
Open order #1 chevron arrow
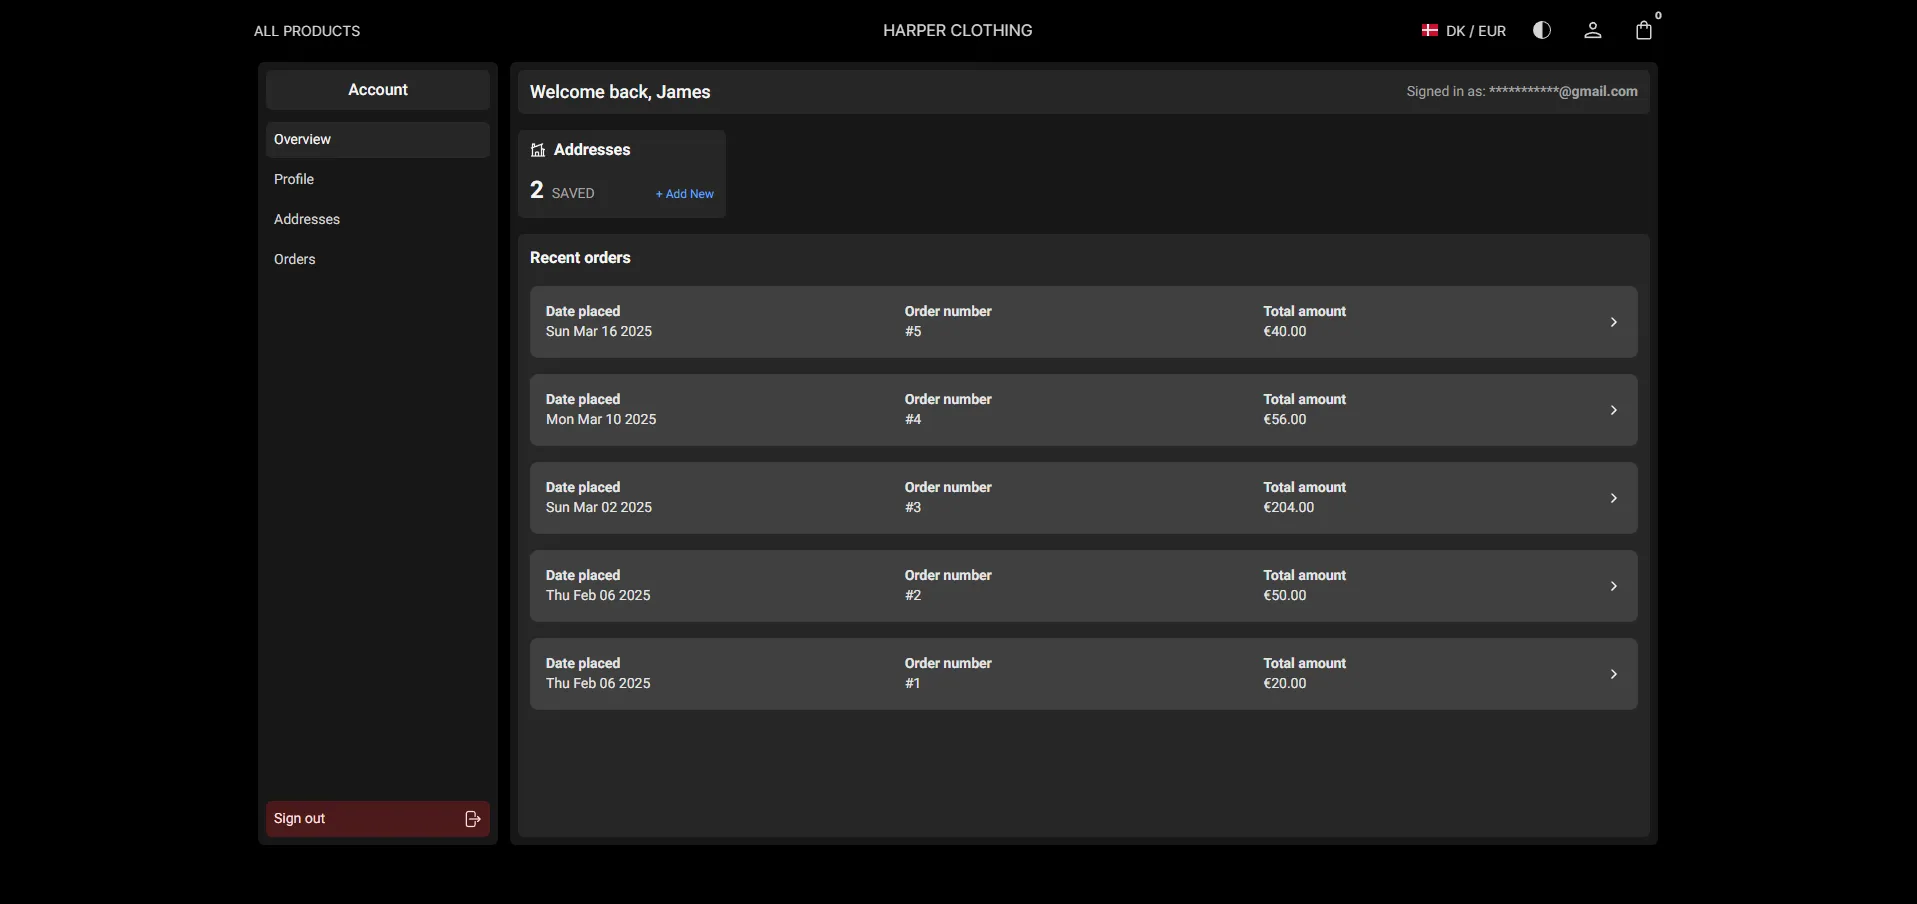(x=1613, y=674)
